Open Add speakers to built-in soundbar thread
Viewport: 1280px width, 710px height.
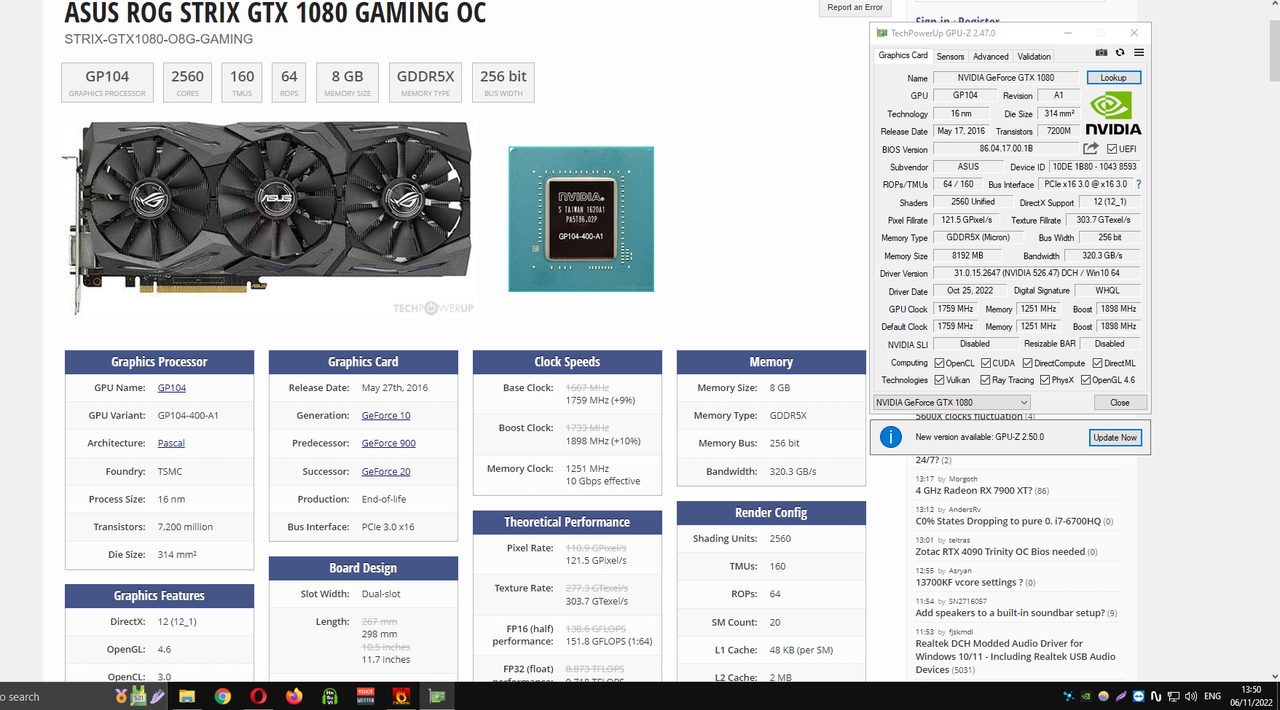[1010, 613]
